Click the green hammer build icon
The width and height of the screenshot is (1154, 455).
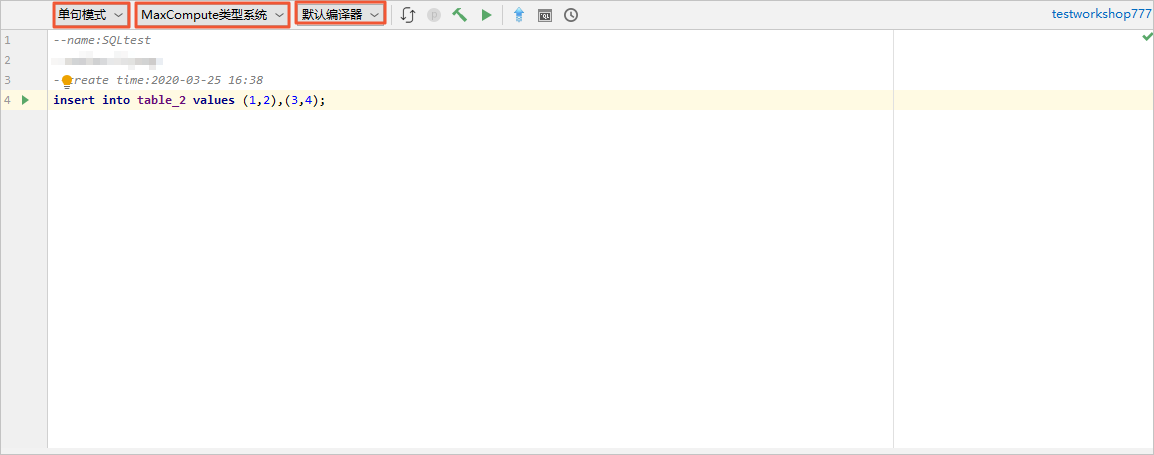click(x=459, y=15)
